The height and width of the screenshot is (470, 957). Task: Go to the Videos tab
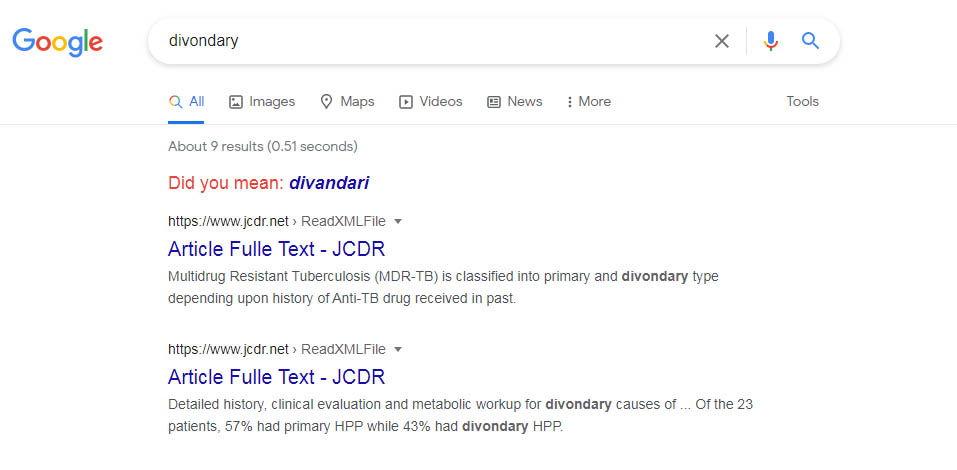tap(431, 101)
